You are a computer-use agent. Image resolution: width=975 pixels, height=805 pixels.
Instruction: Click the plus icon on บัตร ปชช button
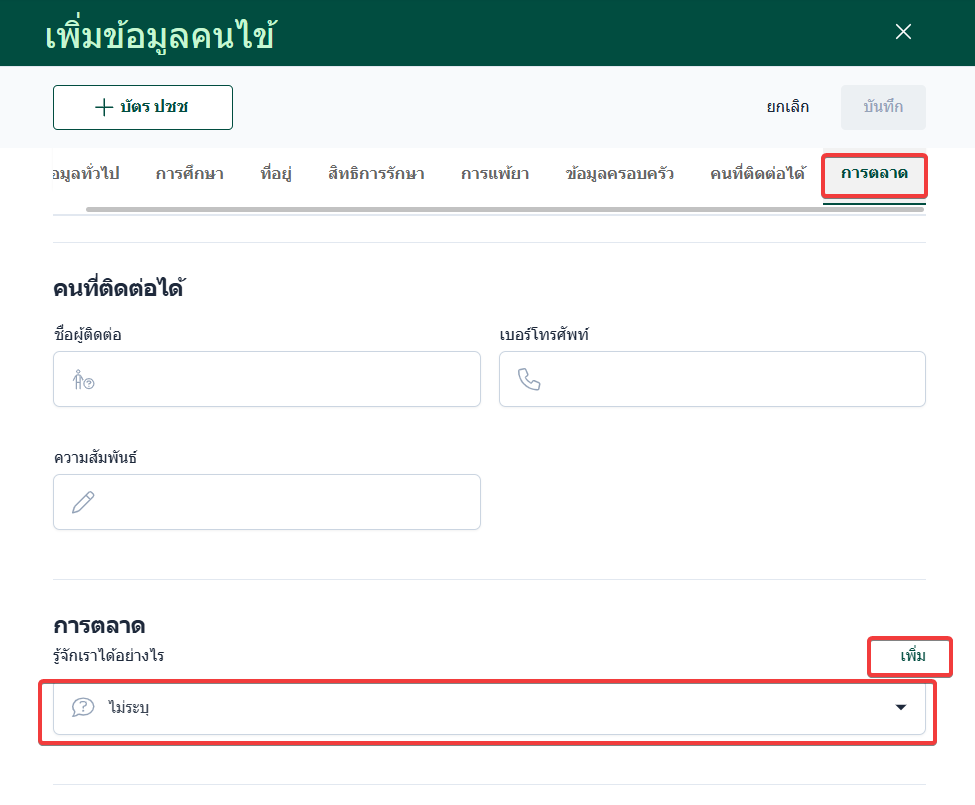pyautogui.click(x=103, y=108)
